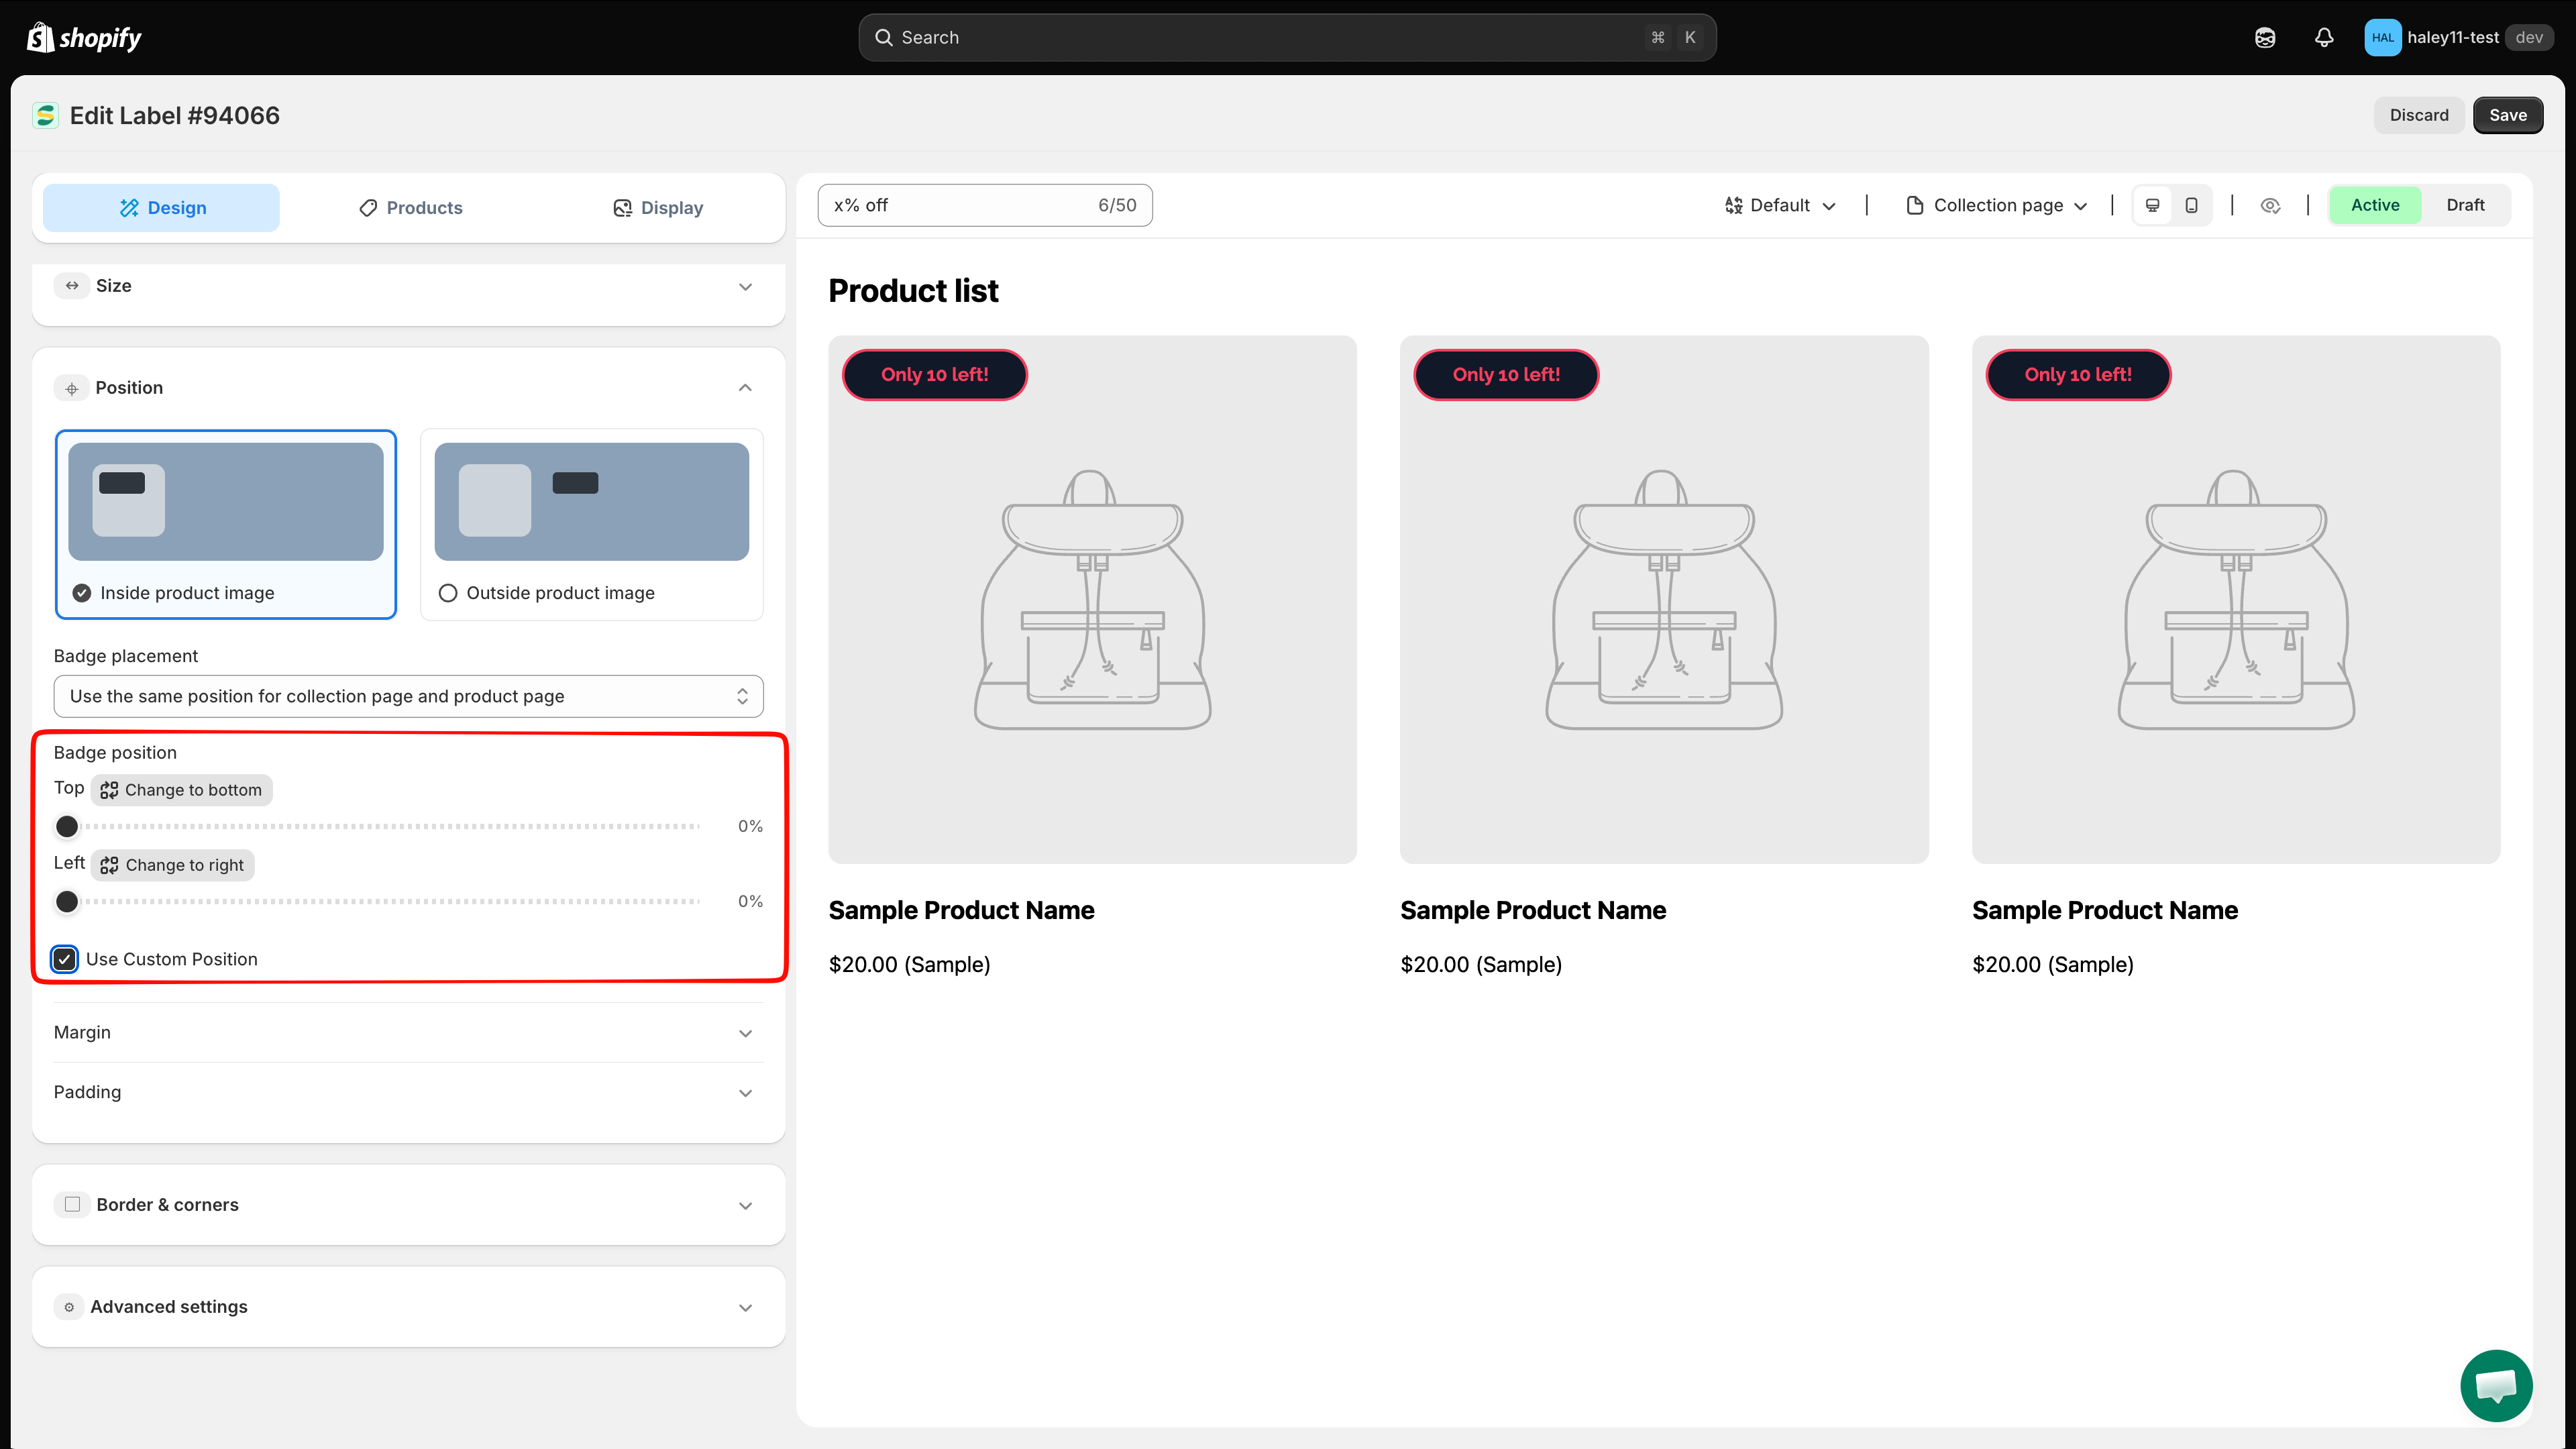Click the Advanced settings gear icon
This screenshot has width=2576, height=1449.
(69, 1307)
